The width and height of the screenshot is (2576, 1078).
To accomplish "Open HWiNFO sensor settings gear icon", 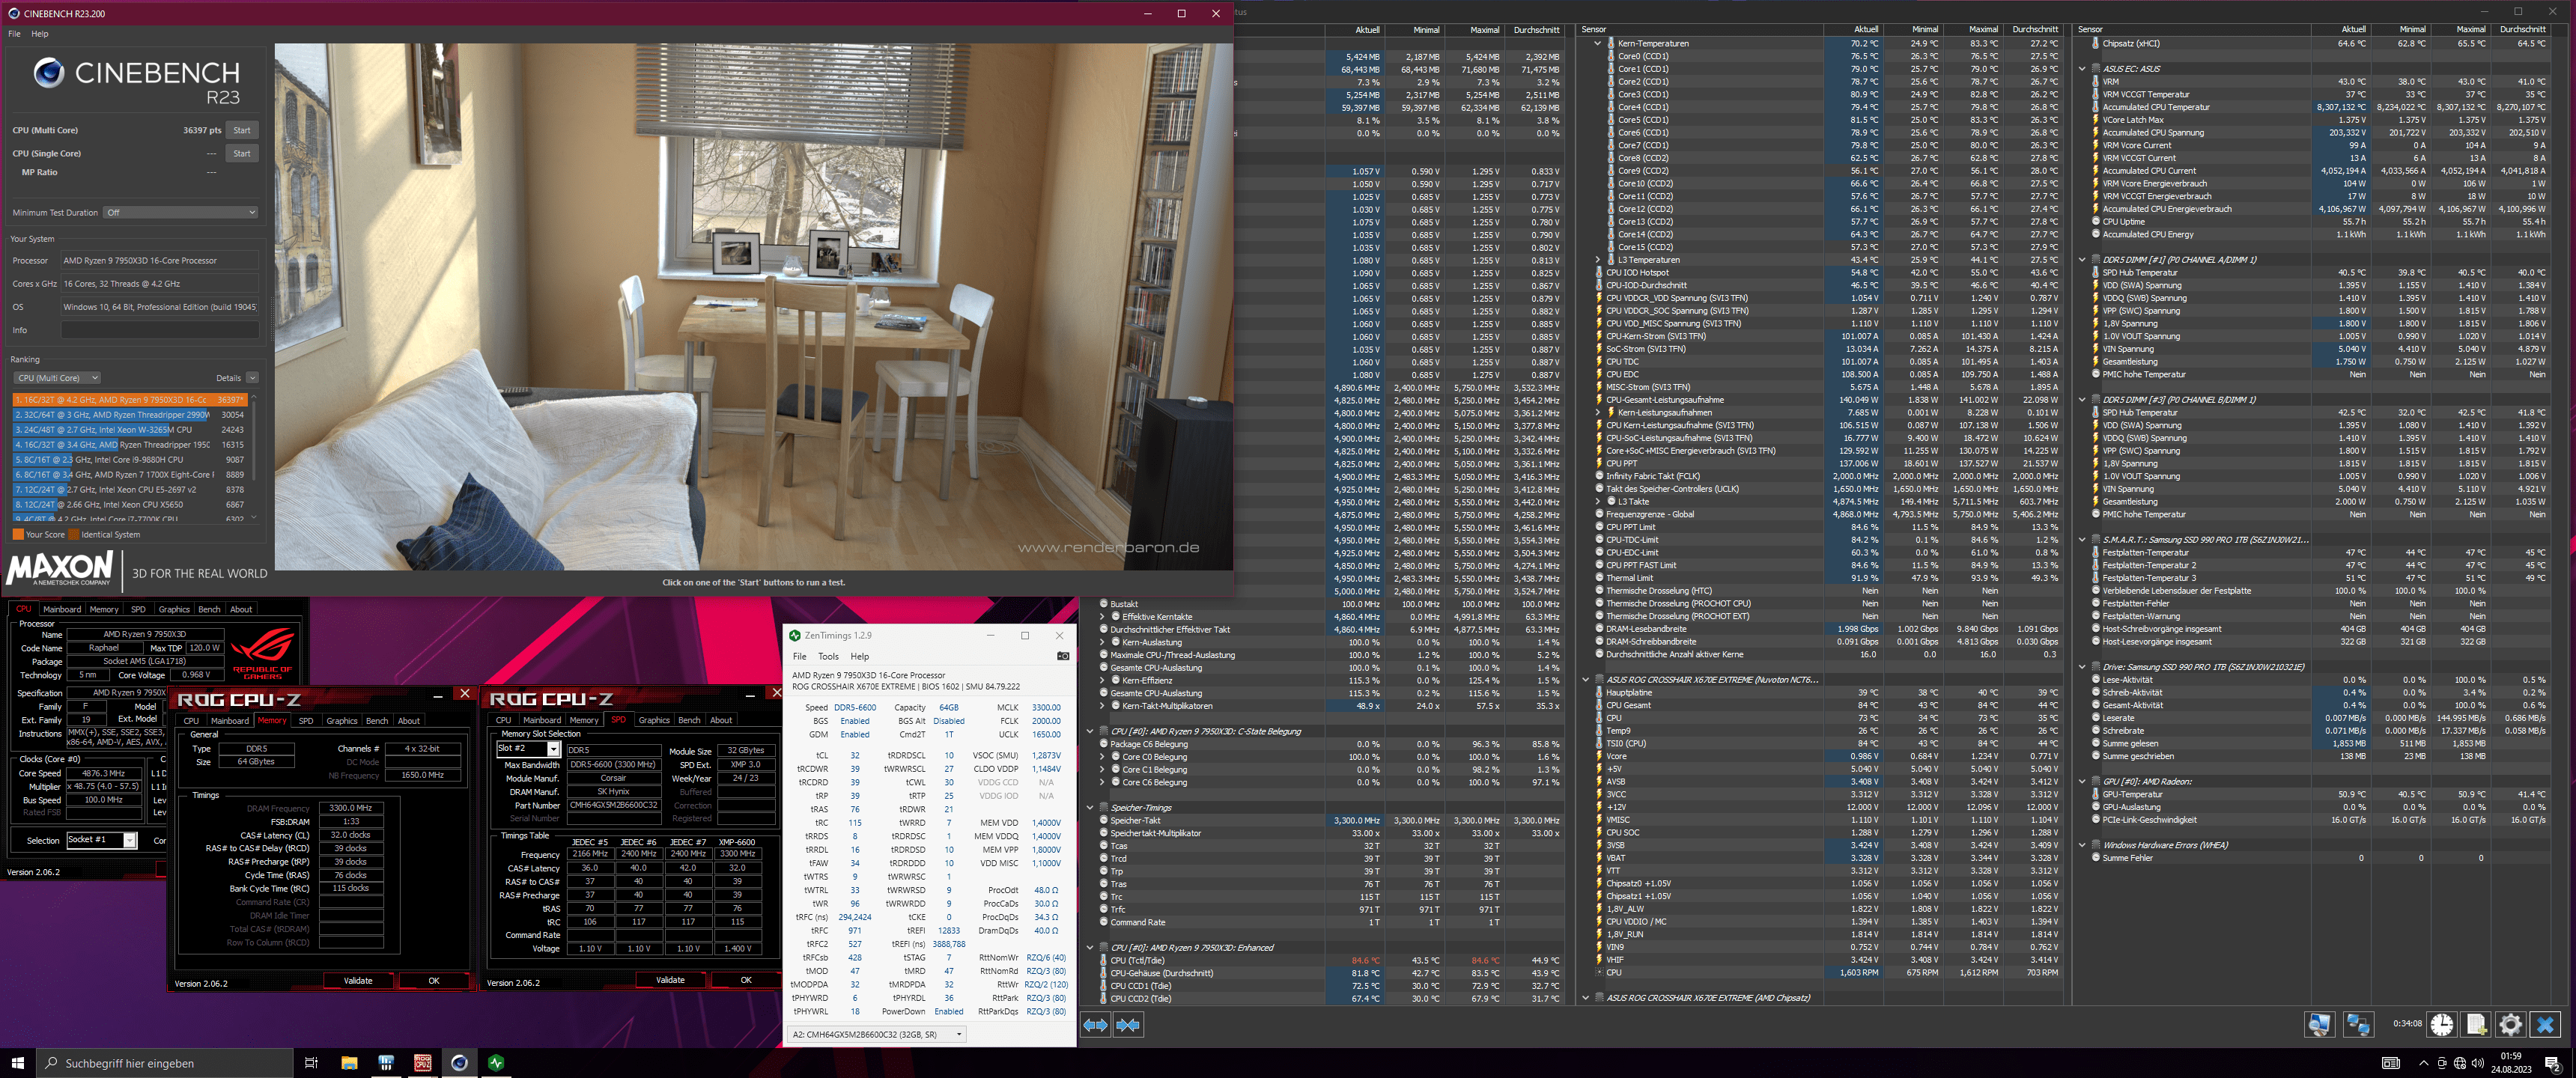I will click(x=2510, y=1024).
